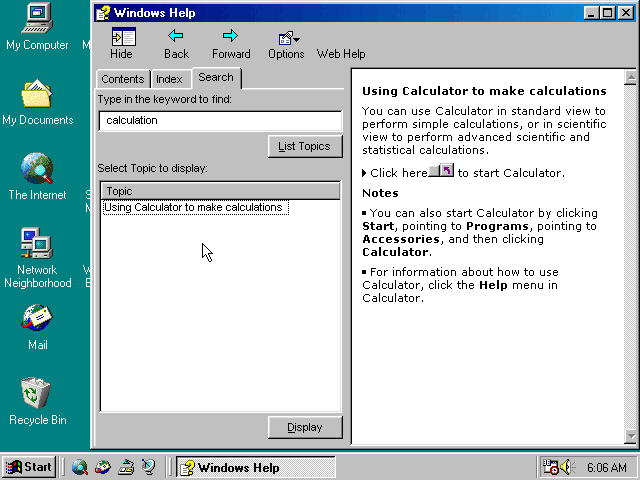Click Task Scheduler tray icon
This screenshot has width=640, height=480.
pyautogui.click(x=550, y=467)
